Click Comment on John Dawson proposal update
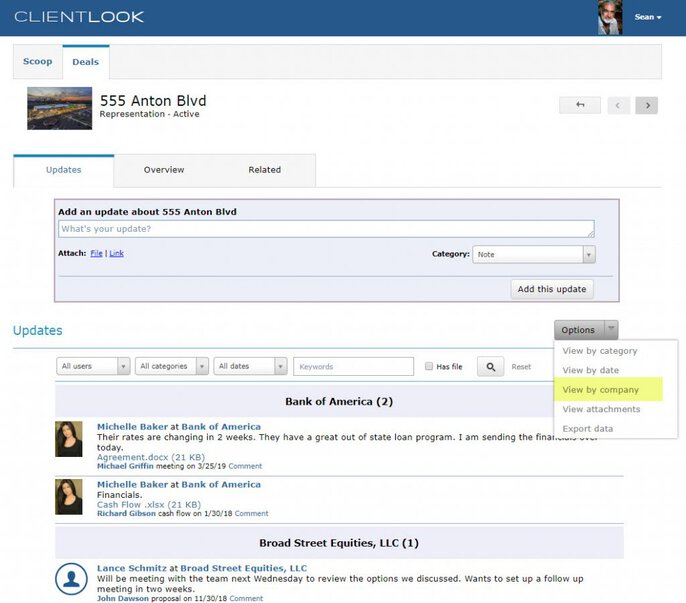This screenshot has height=603, width=686. click(x=246, y=599)
